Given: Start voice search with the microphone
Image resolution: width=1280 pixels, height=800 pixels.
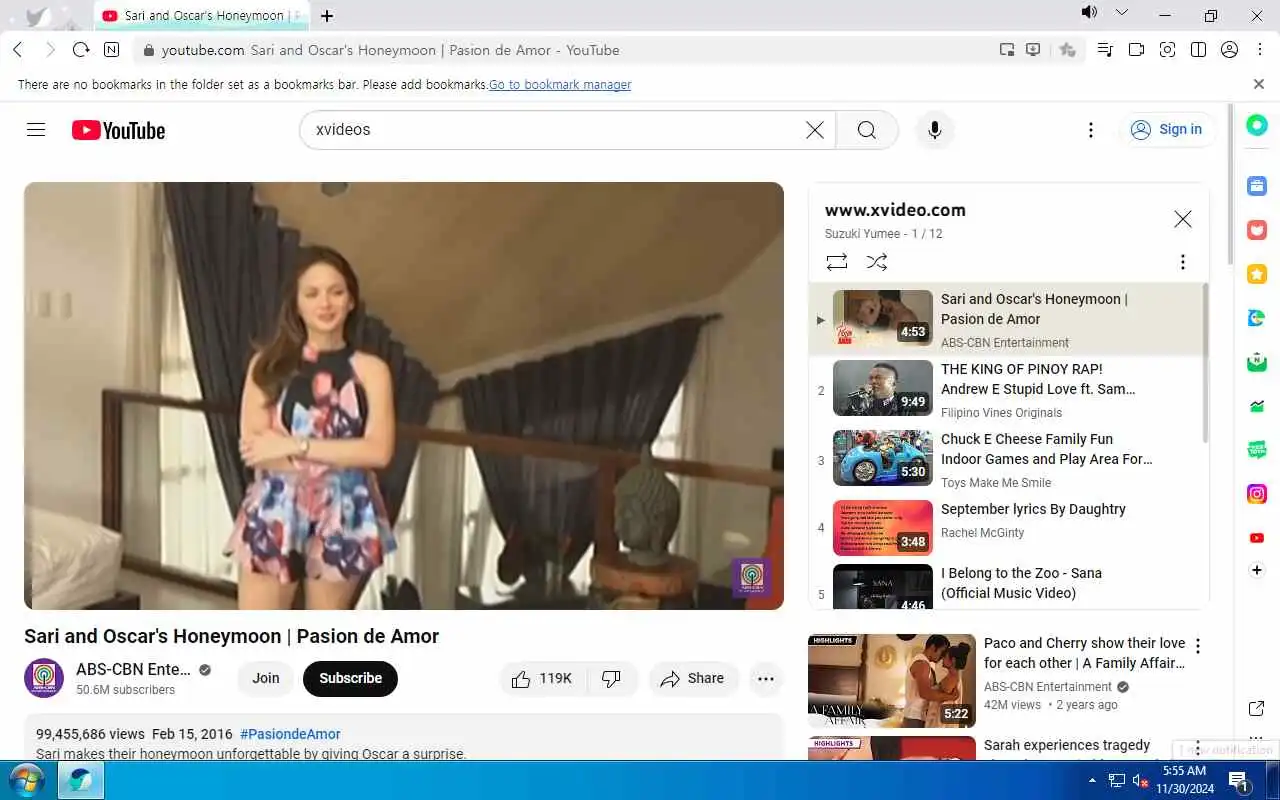Looking at the screenshot, I should click(x=935, y=130).
